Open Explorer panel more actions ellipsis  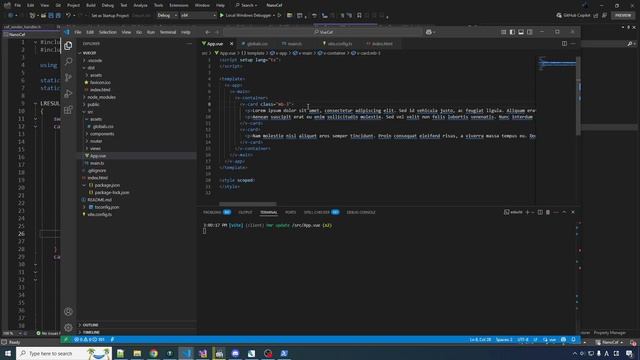click(189, 43)
